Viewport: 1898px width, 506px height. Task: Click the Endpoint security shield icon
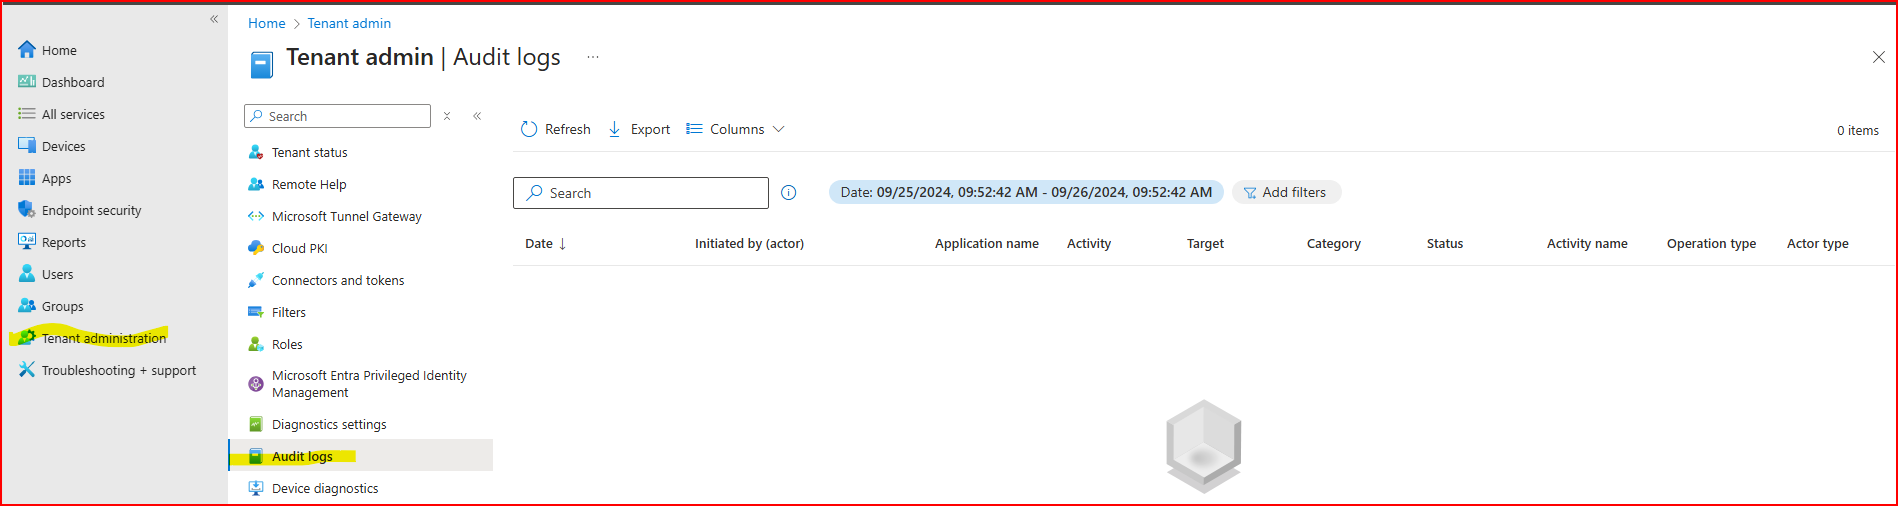27,210
